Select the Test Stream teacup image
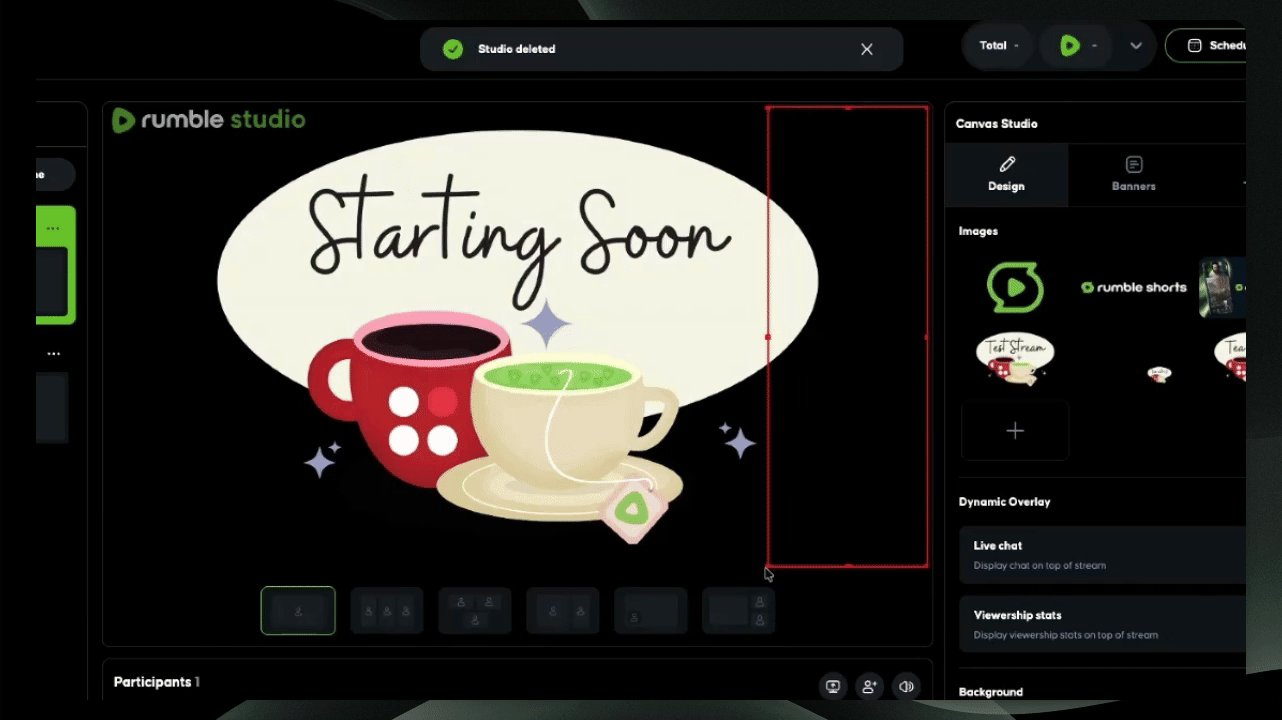Image resolution: width=1282 pixels, height=720 pixels. coord(1015,359)
